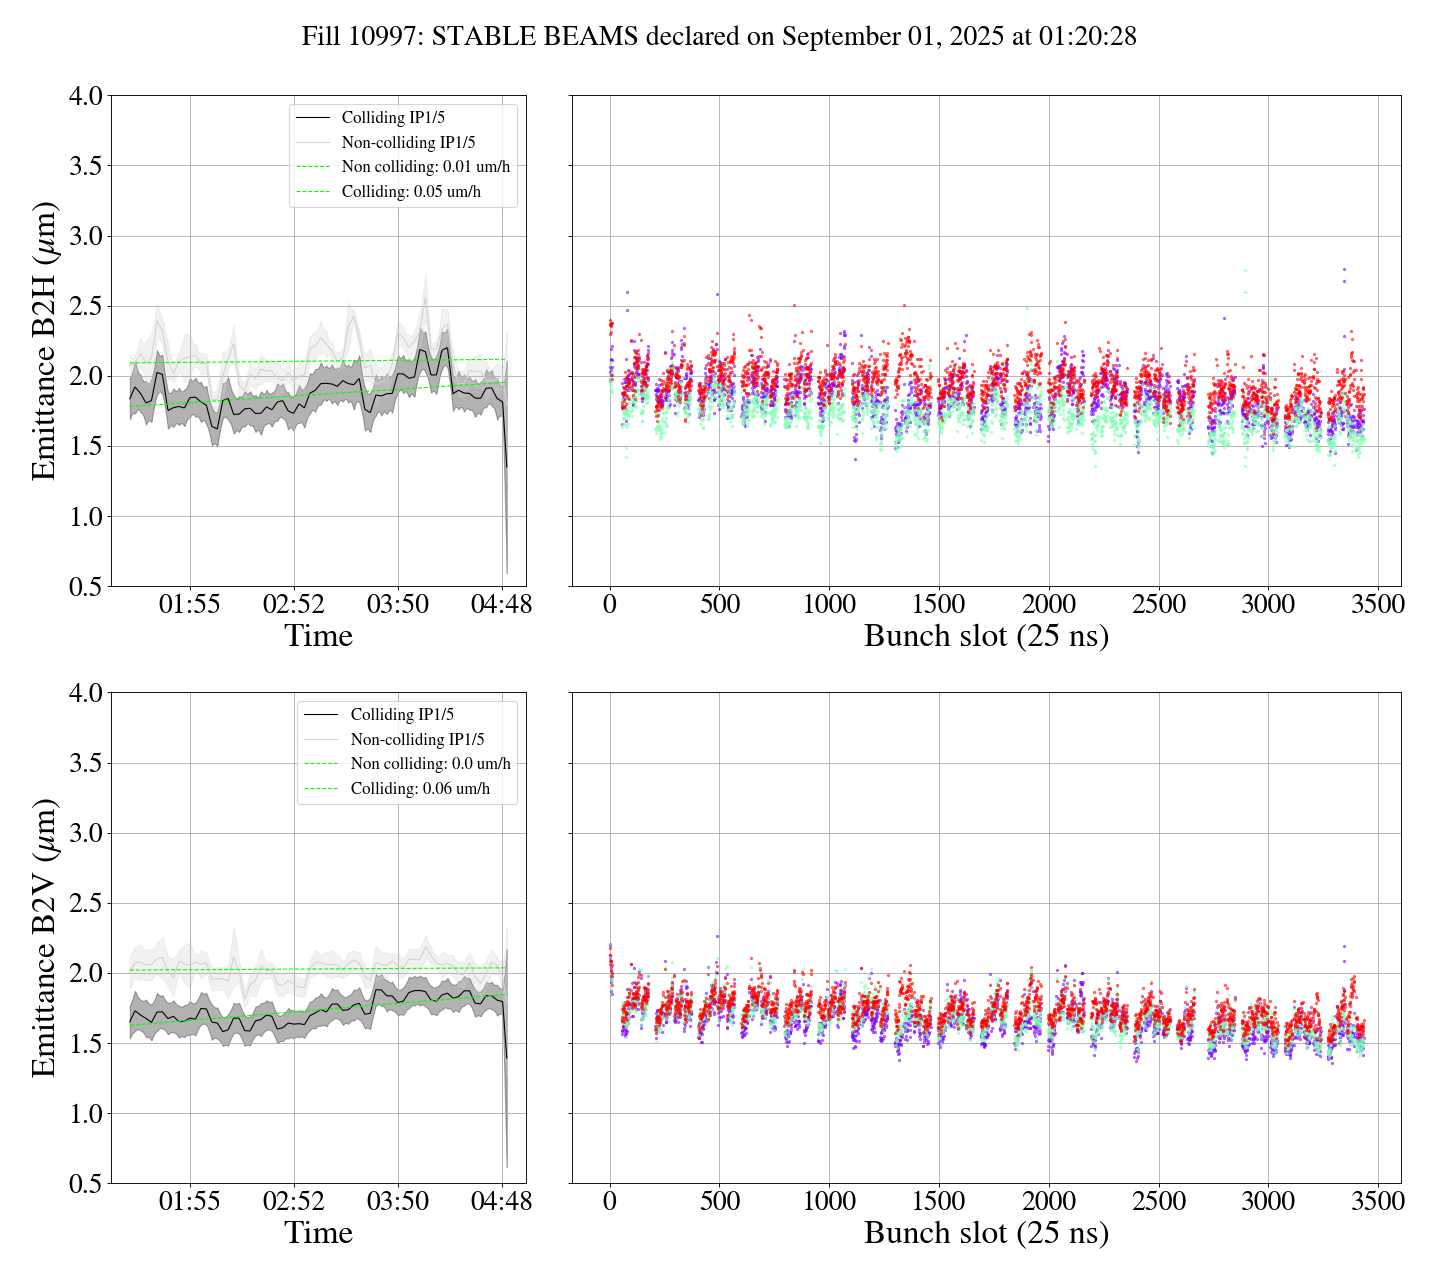Click the 'Emittance B2H (μm)' y-axis label
Viewport: 1440px width, 1280px height.
click(x=44, y=340)
